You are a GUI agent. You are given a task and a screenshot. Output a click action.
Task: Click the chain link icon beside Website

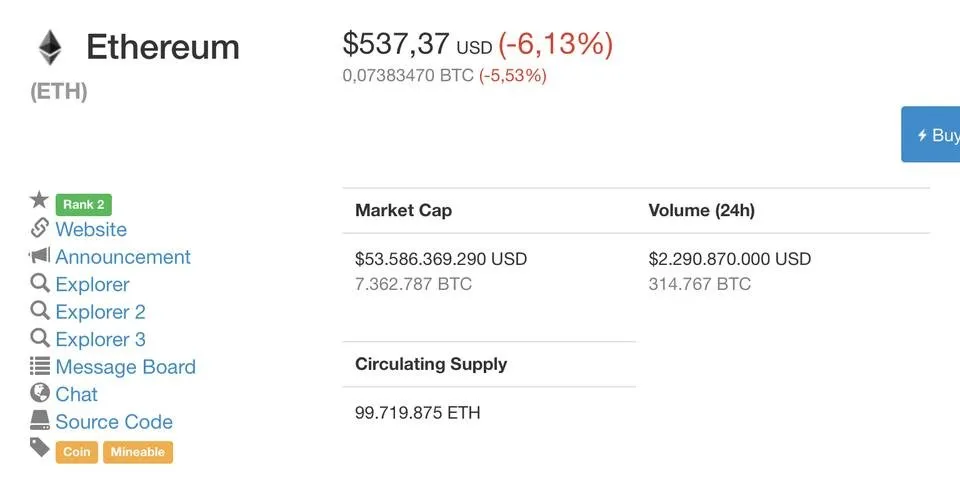pos(39,228)
